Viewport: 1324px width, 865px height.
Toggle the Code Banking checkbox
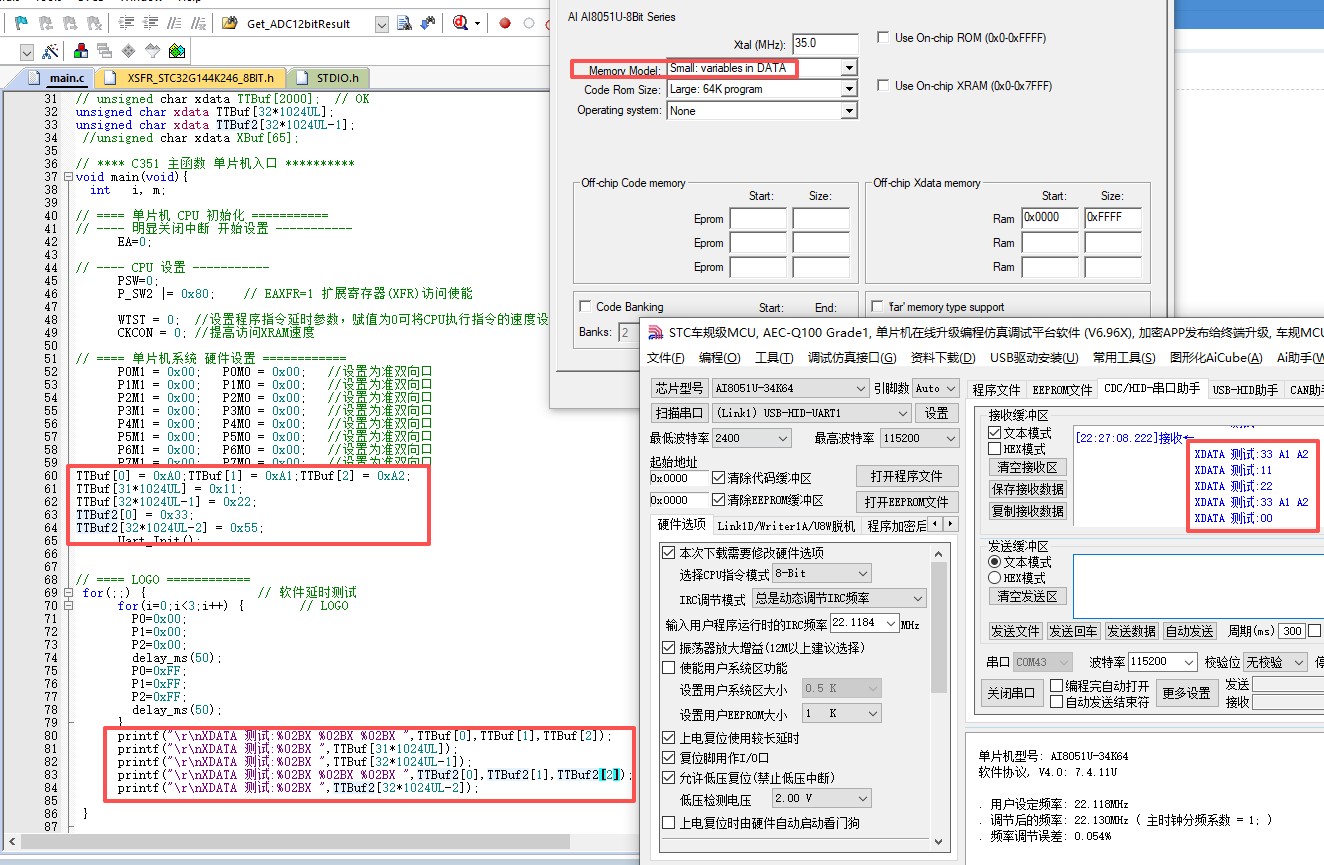pyautogui.click(x=585, y=307)
